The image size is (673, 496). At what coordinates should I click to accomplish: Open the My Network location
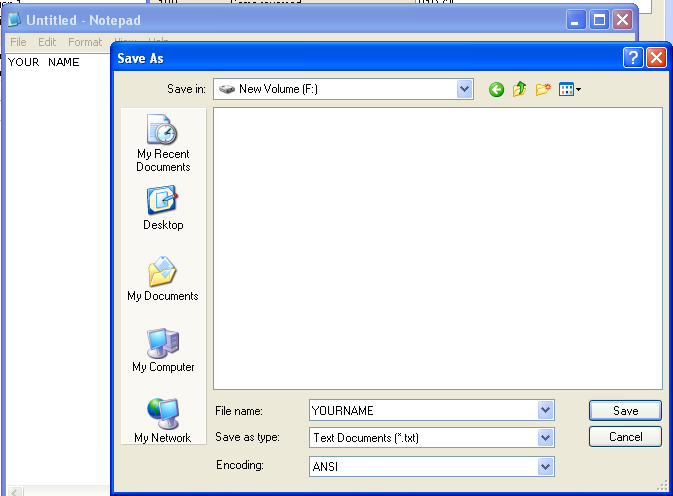point(163,420)
